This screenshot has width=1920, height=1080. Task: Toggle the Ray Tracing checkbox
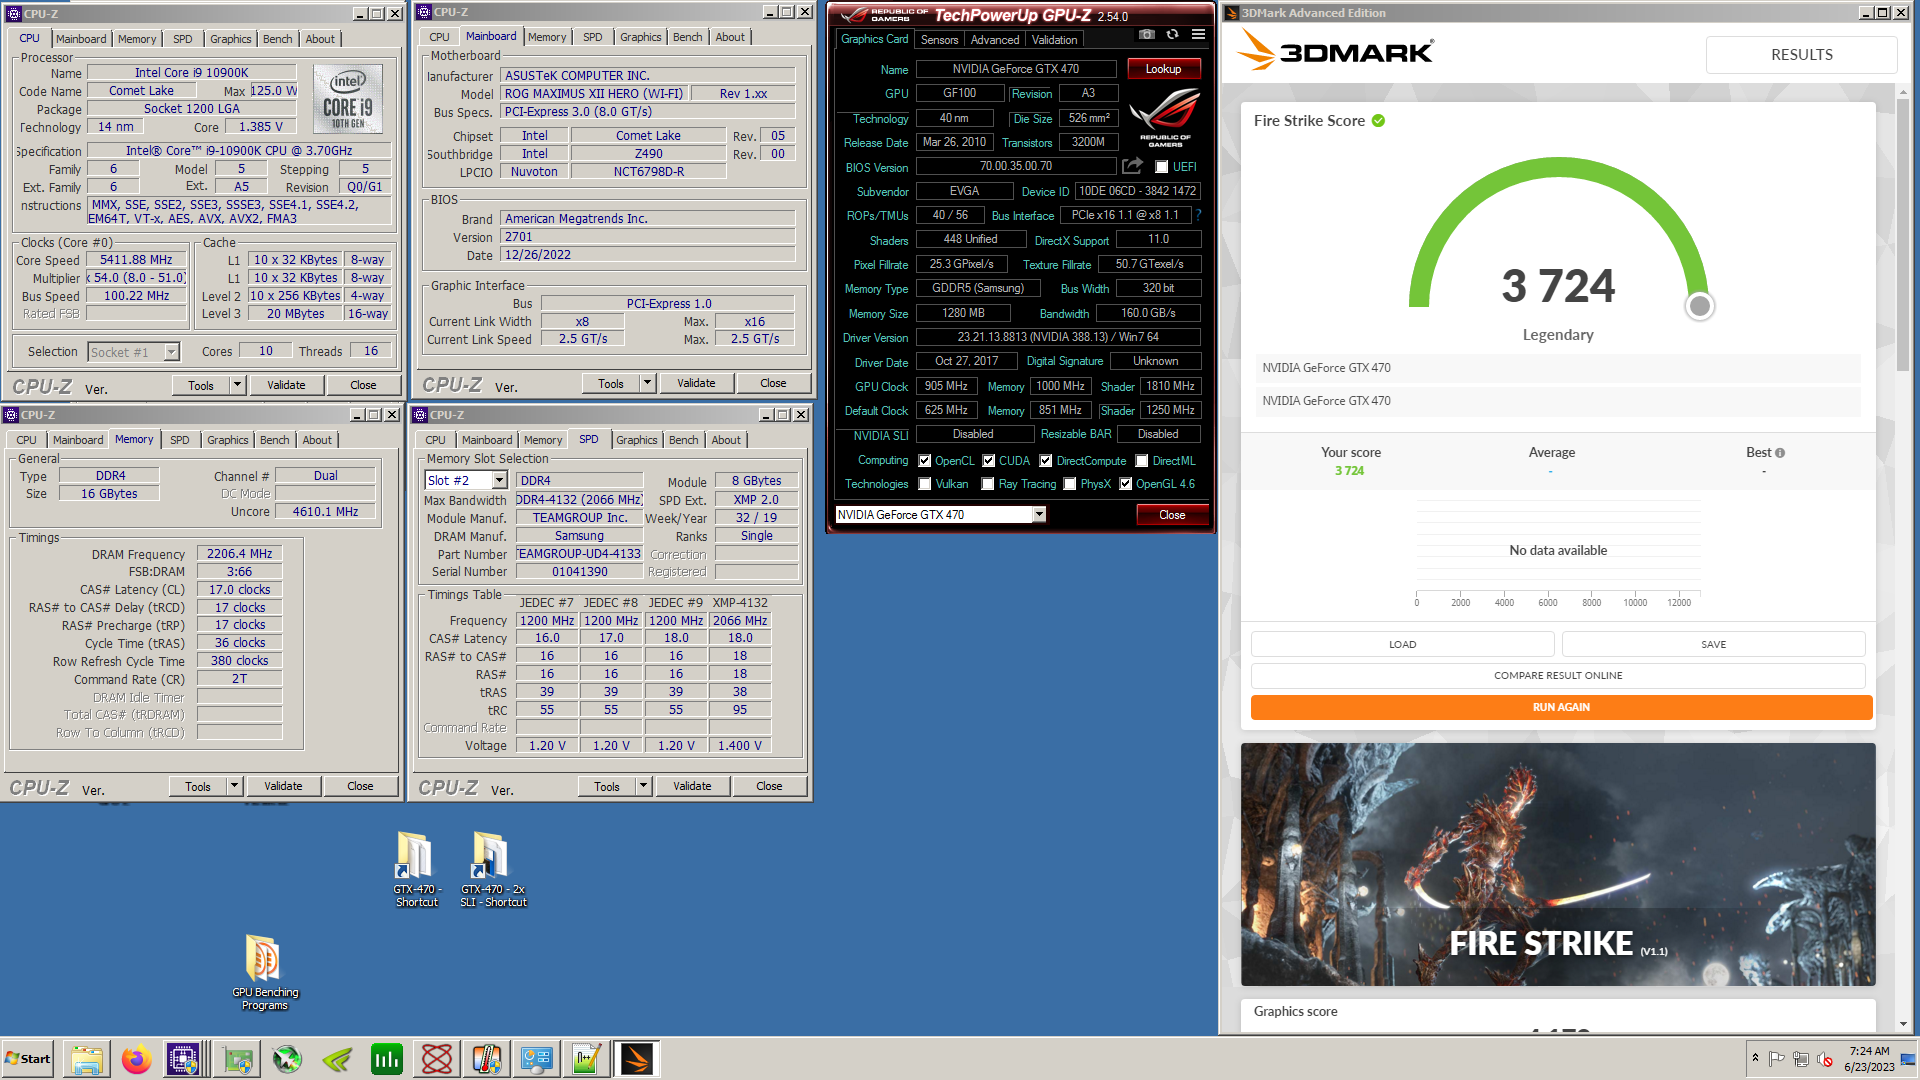point(988,484)
